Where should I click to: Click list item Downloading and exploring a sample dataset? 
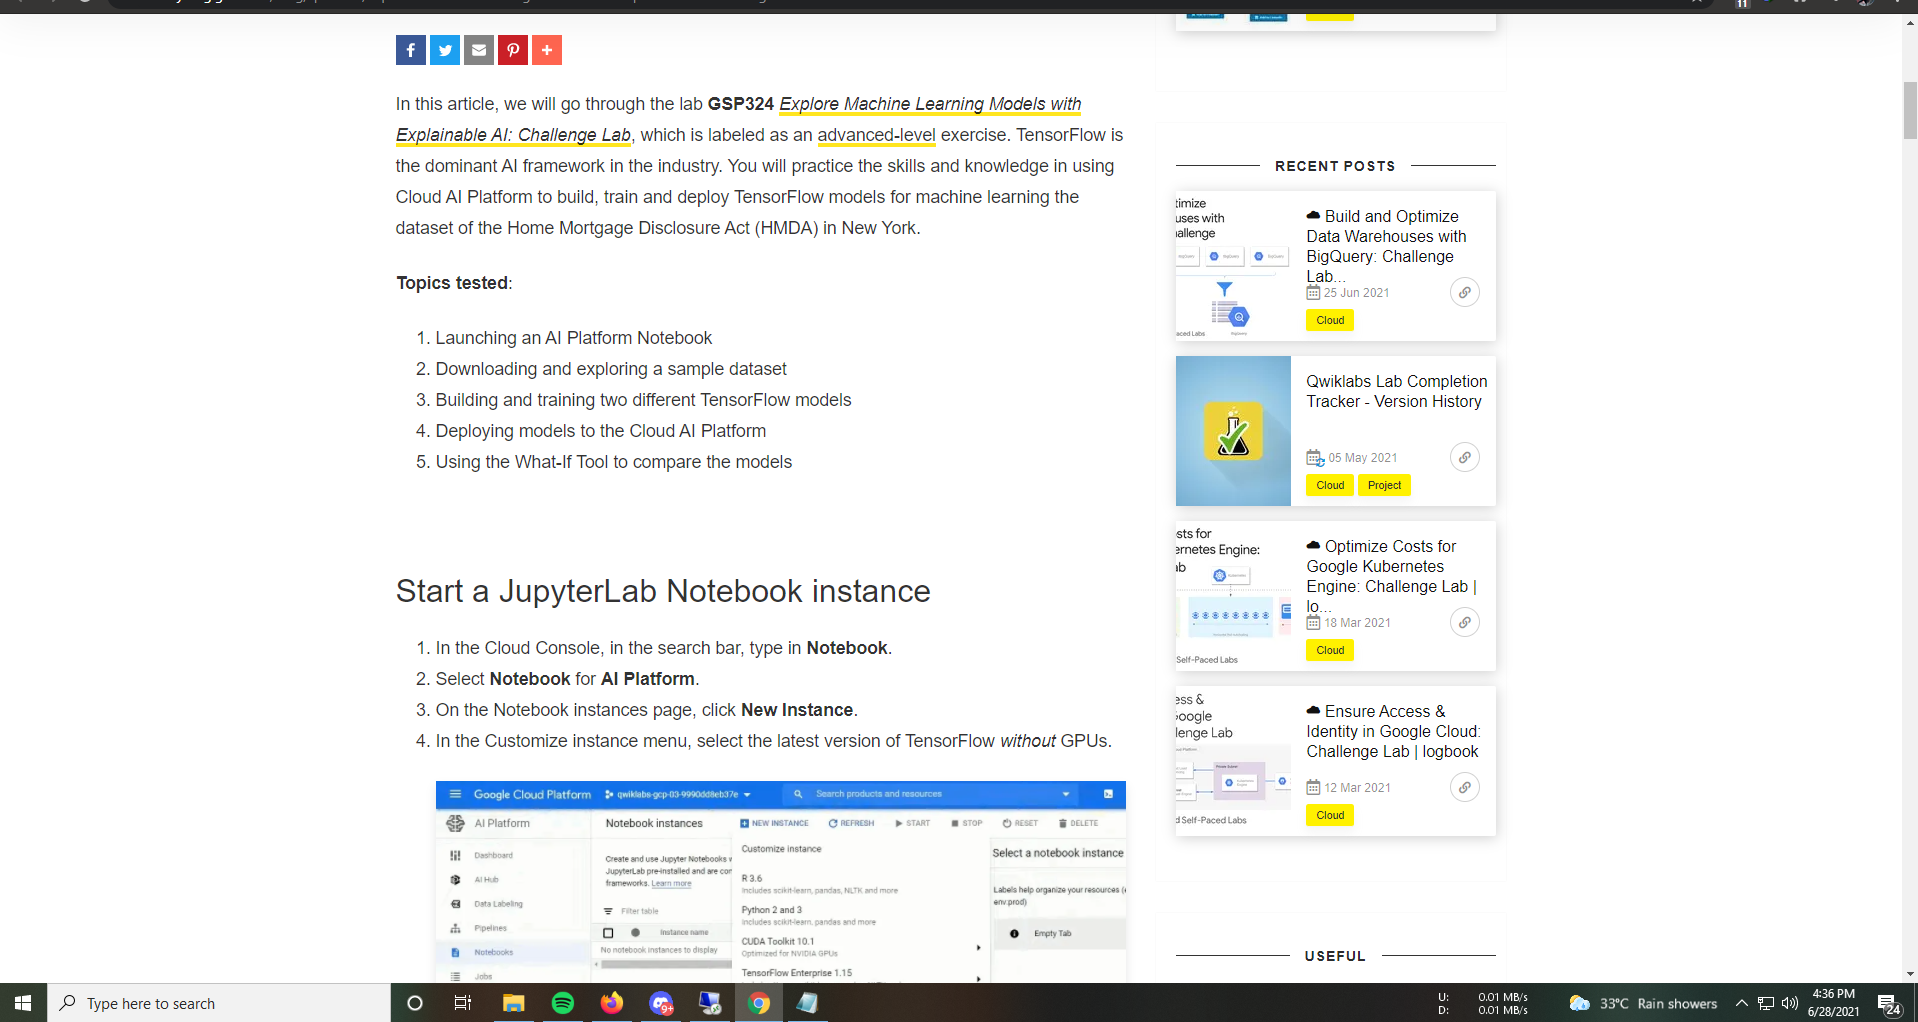[611, 369]
